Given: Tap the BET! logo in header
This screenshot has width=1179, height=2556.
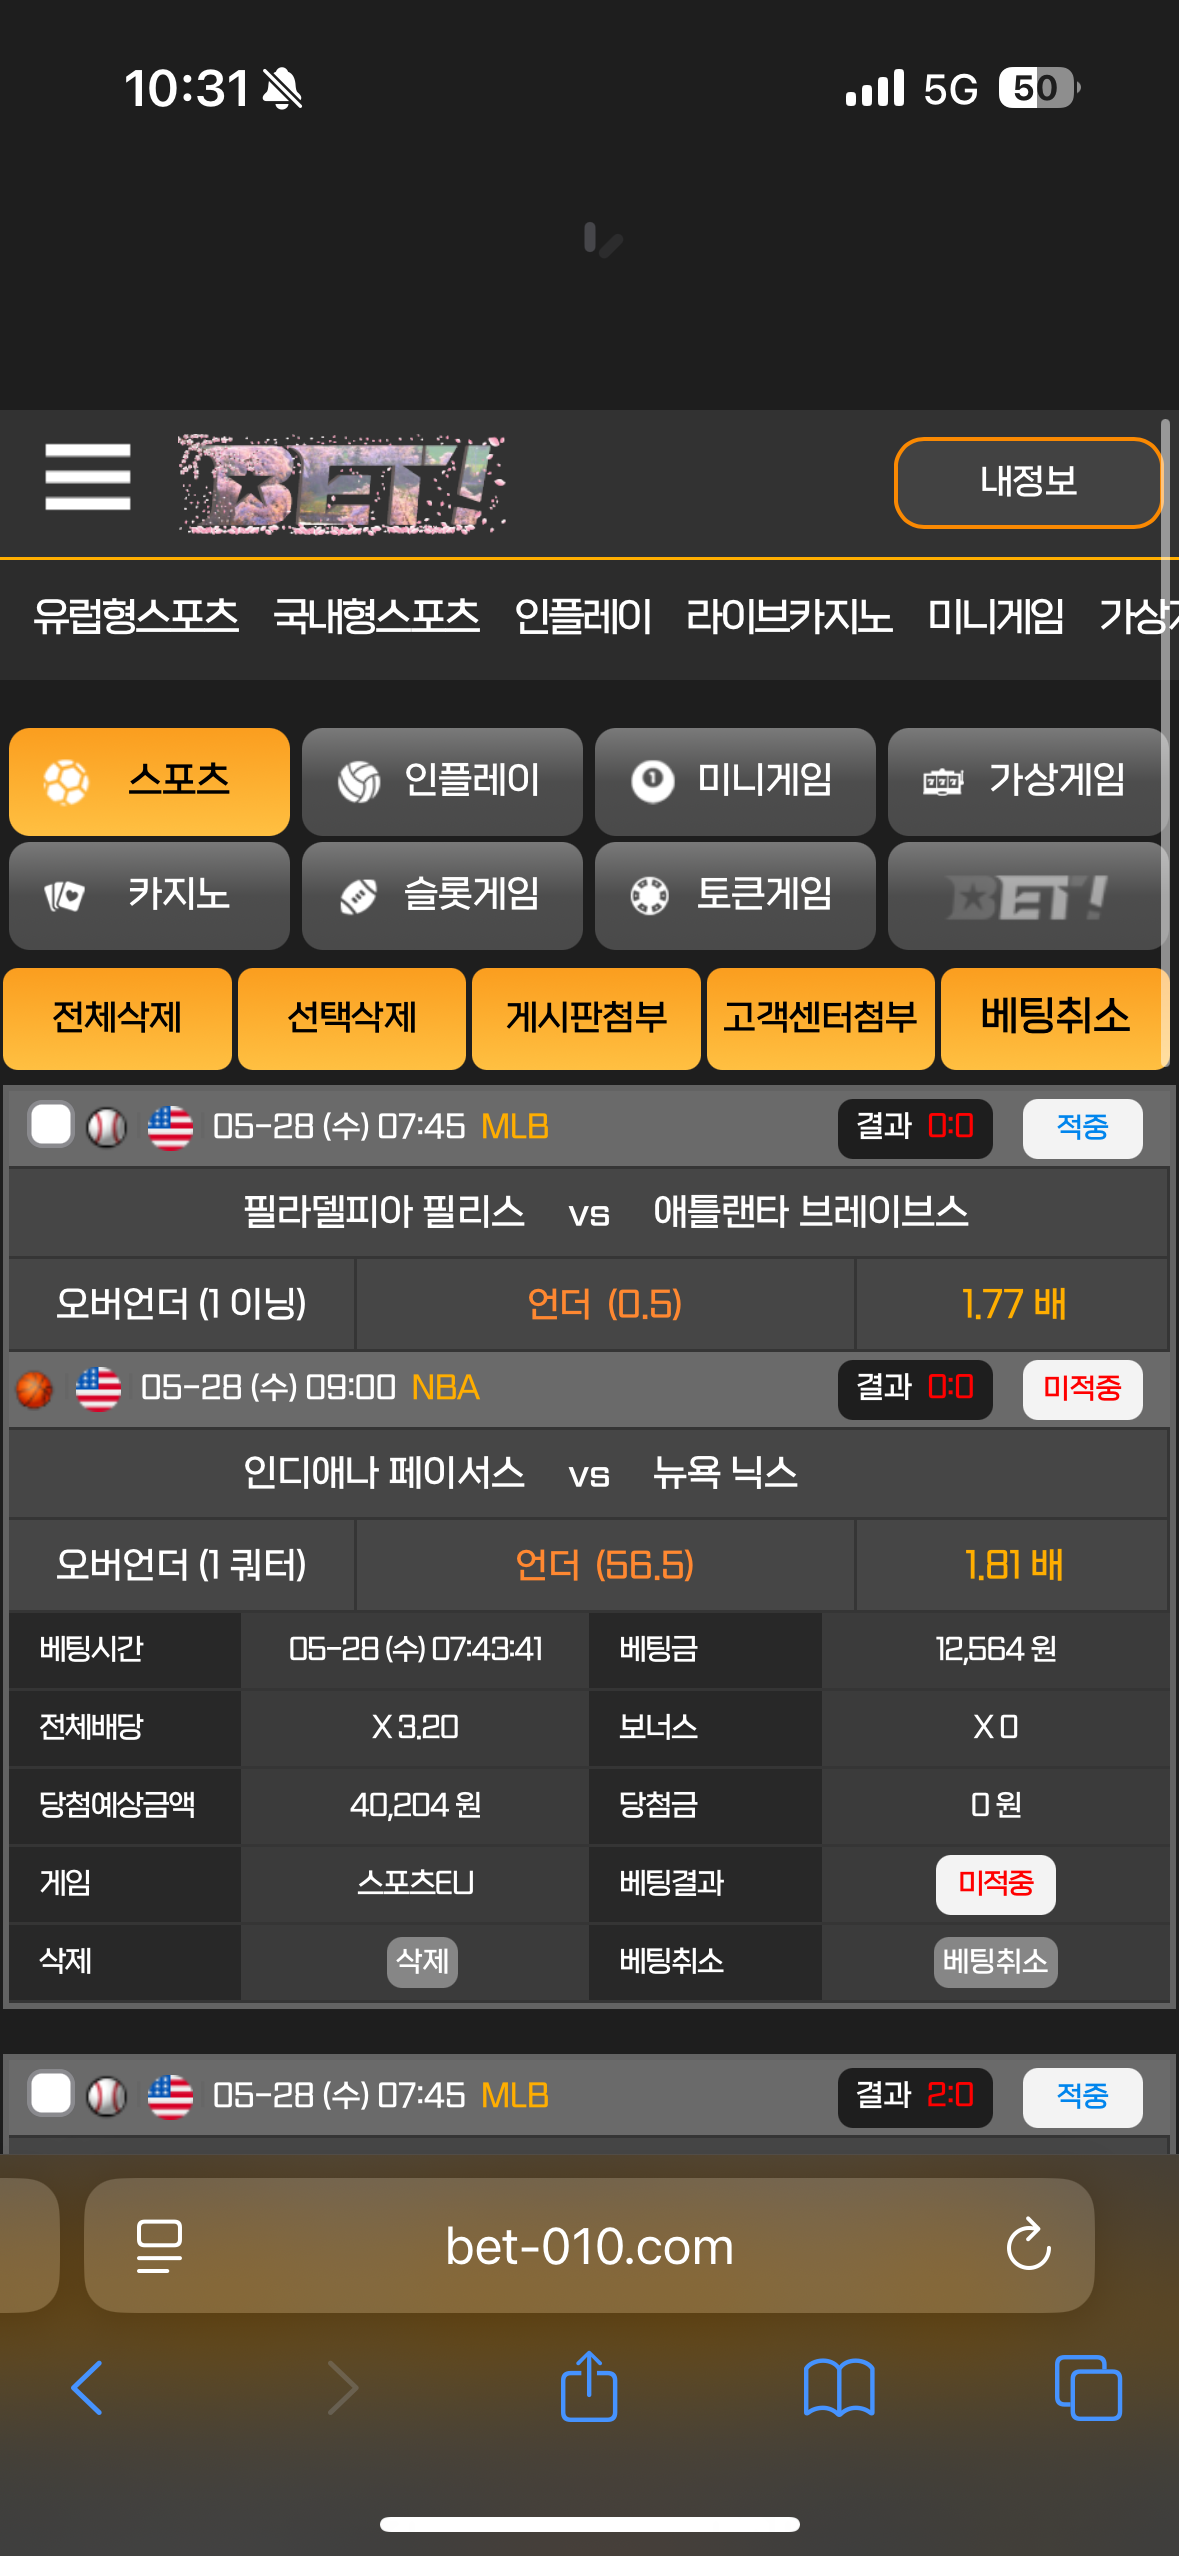Looking at the screenshot, I should pyautogui.click(x=342, y=484).
